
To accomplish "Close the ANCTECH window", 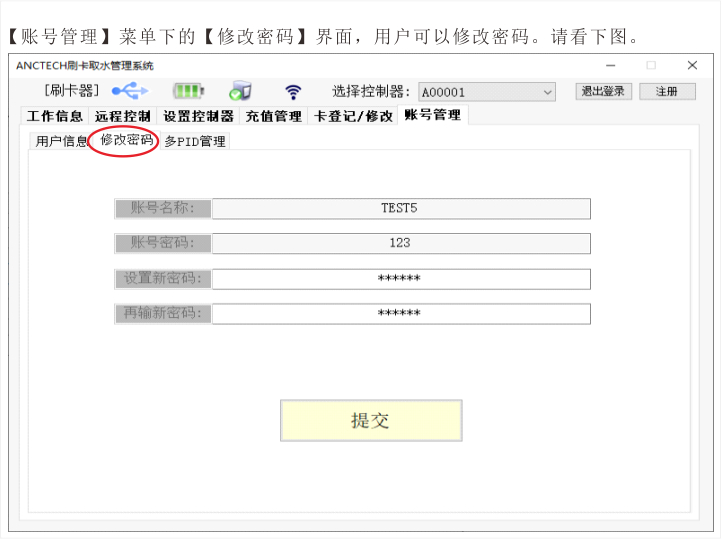I will tap(692, 65).
